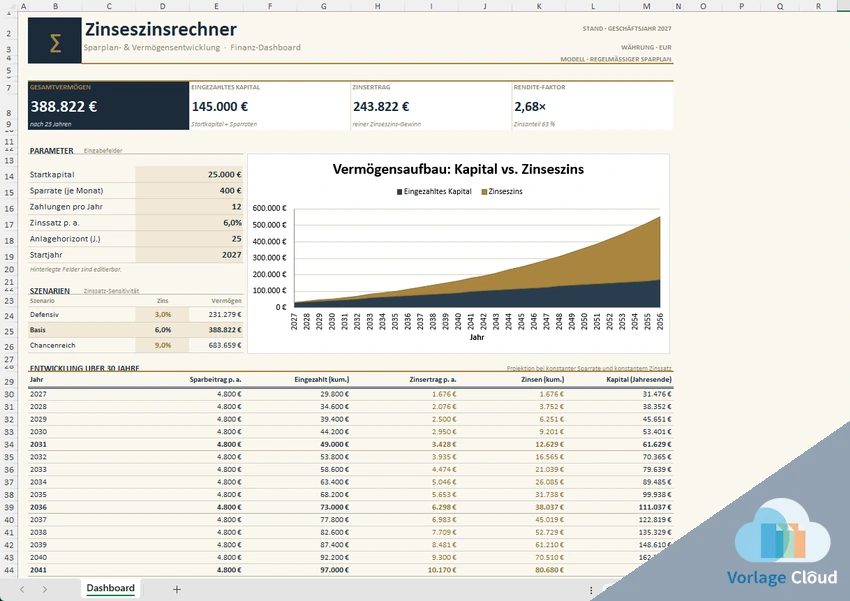The height and width of the screenshot is (601, 850).
Task: Select the Rendite-Faktor value 2,68×
Action: [530, 107]
